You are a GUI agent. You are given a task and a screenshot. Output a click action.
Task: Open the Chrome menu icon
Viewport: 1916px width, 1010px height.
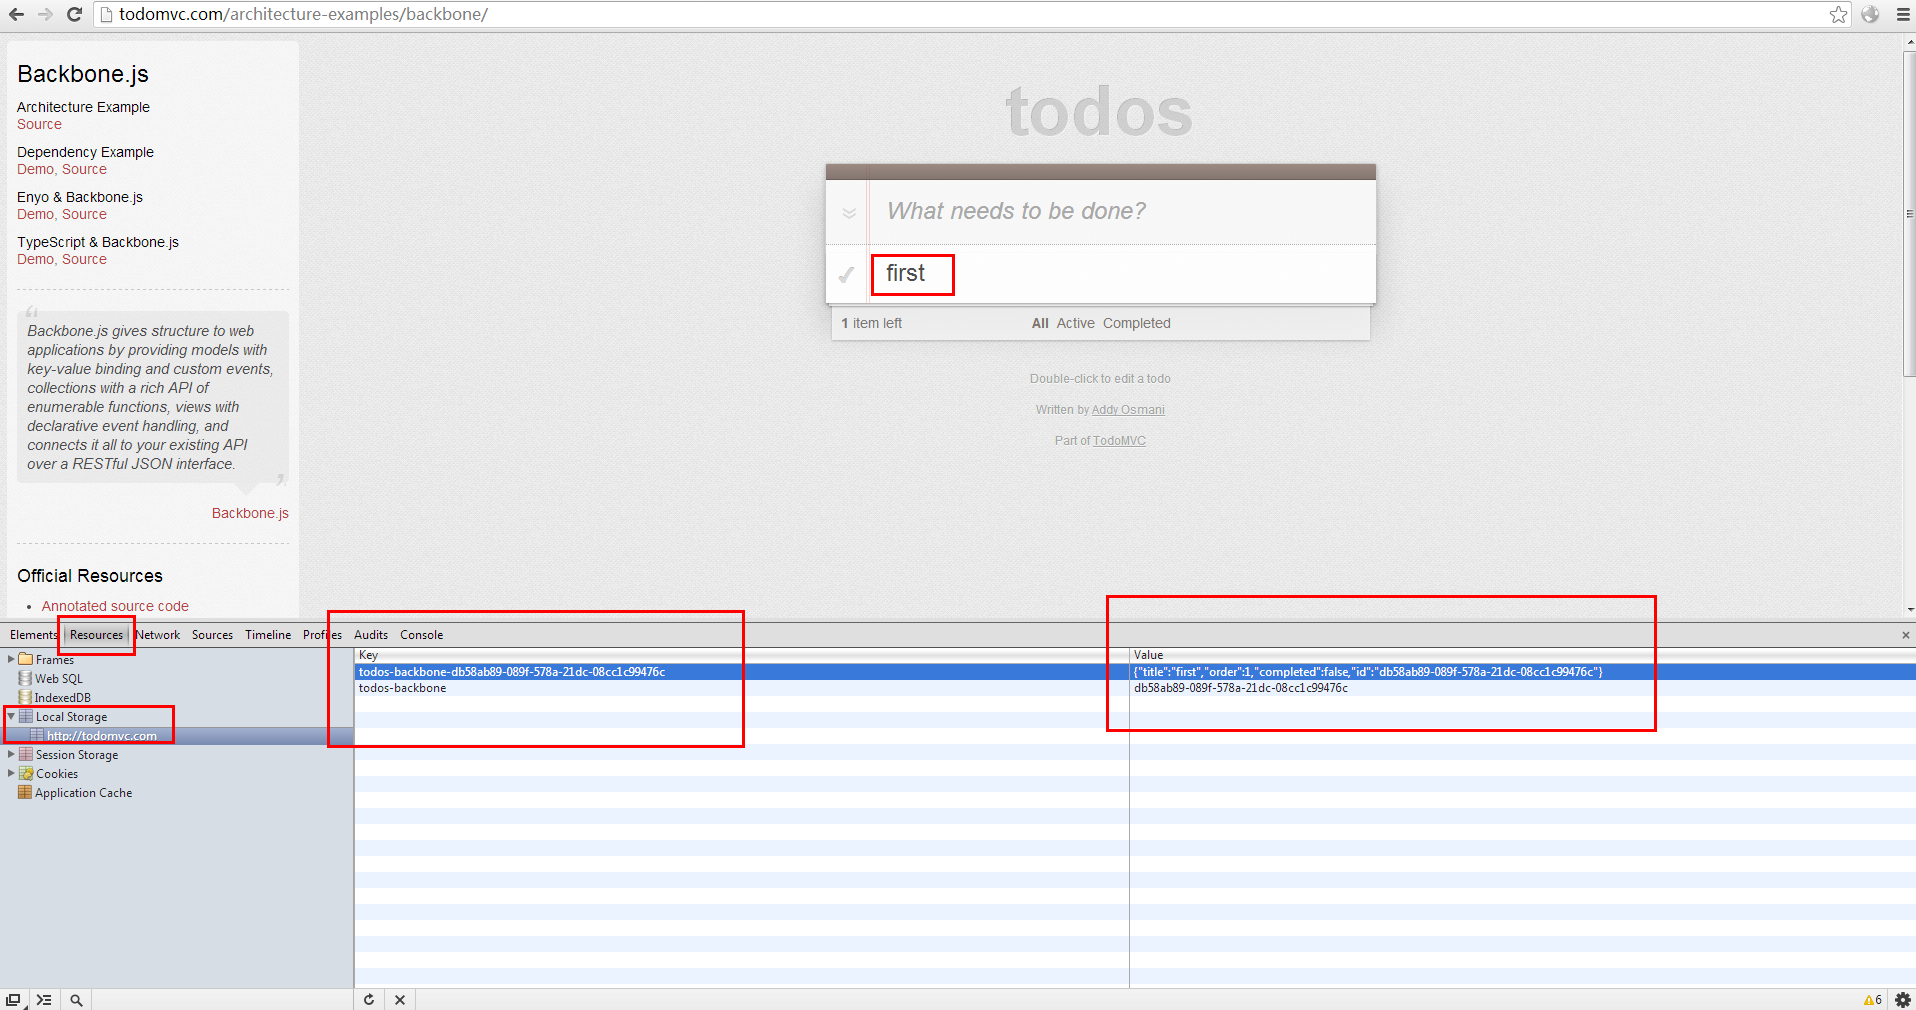click(1903, 14)
